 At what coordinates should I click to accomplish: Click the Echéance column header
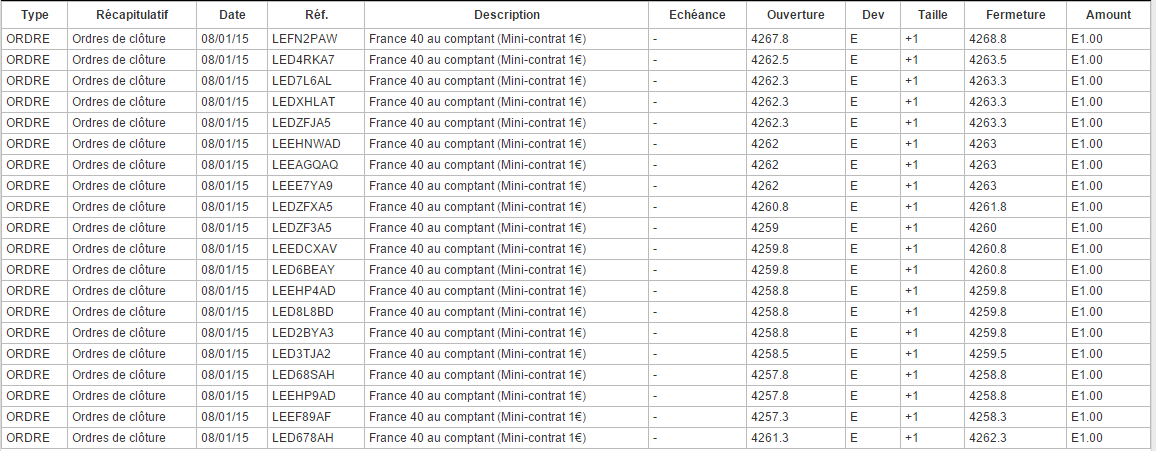697,15
